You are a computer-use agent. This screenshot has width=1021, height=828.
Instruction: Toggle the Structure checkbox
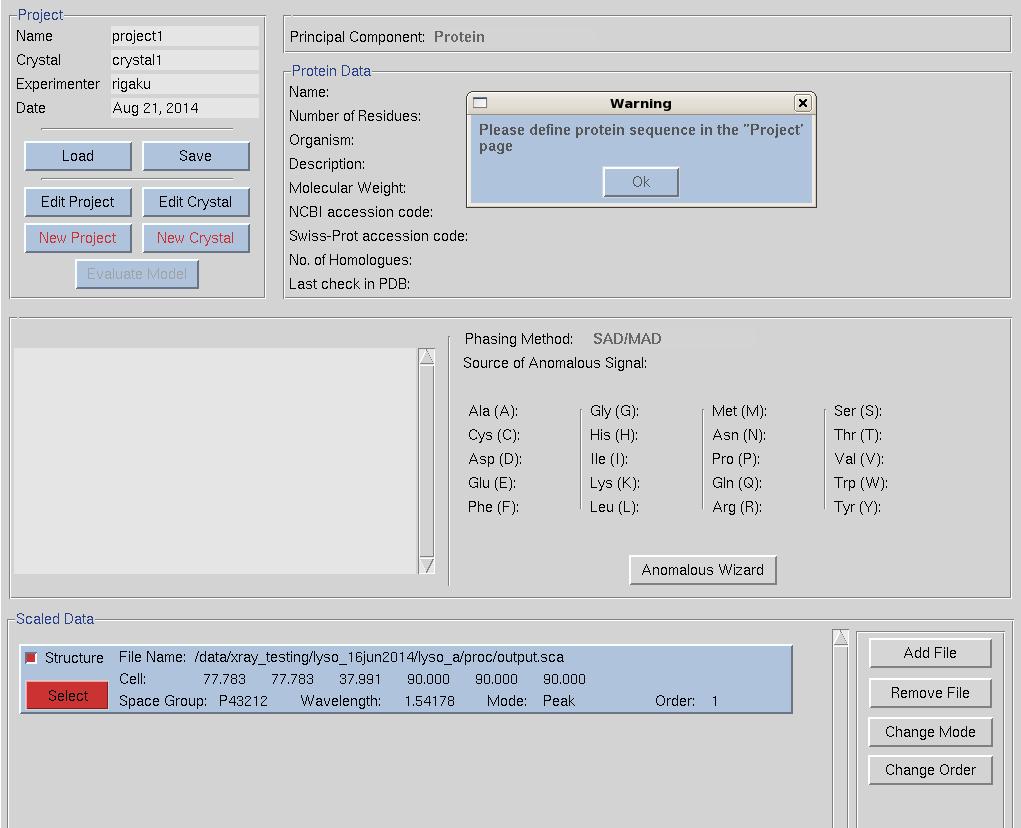coord(31,658)
